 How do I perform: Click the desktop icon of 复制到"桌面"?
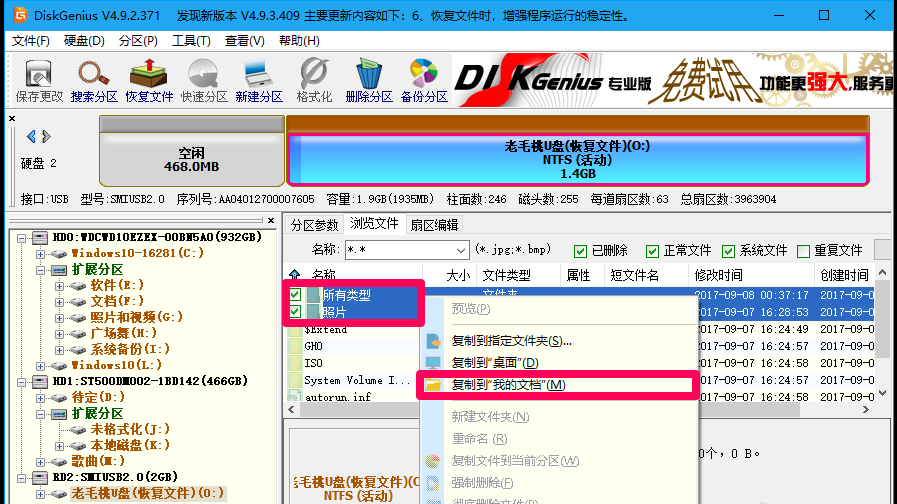(x=433, y=363)
